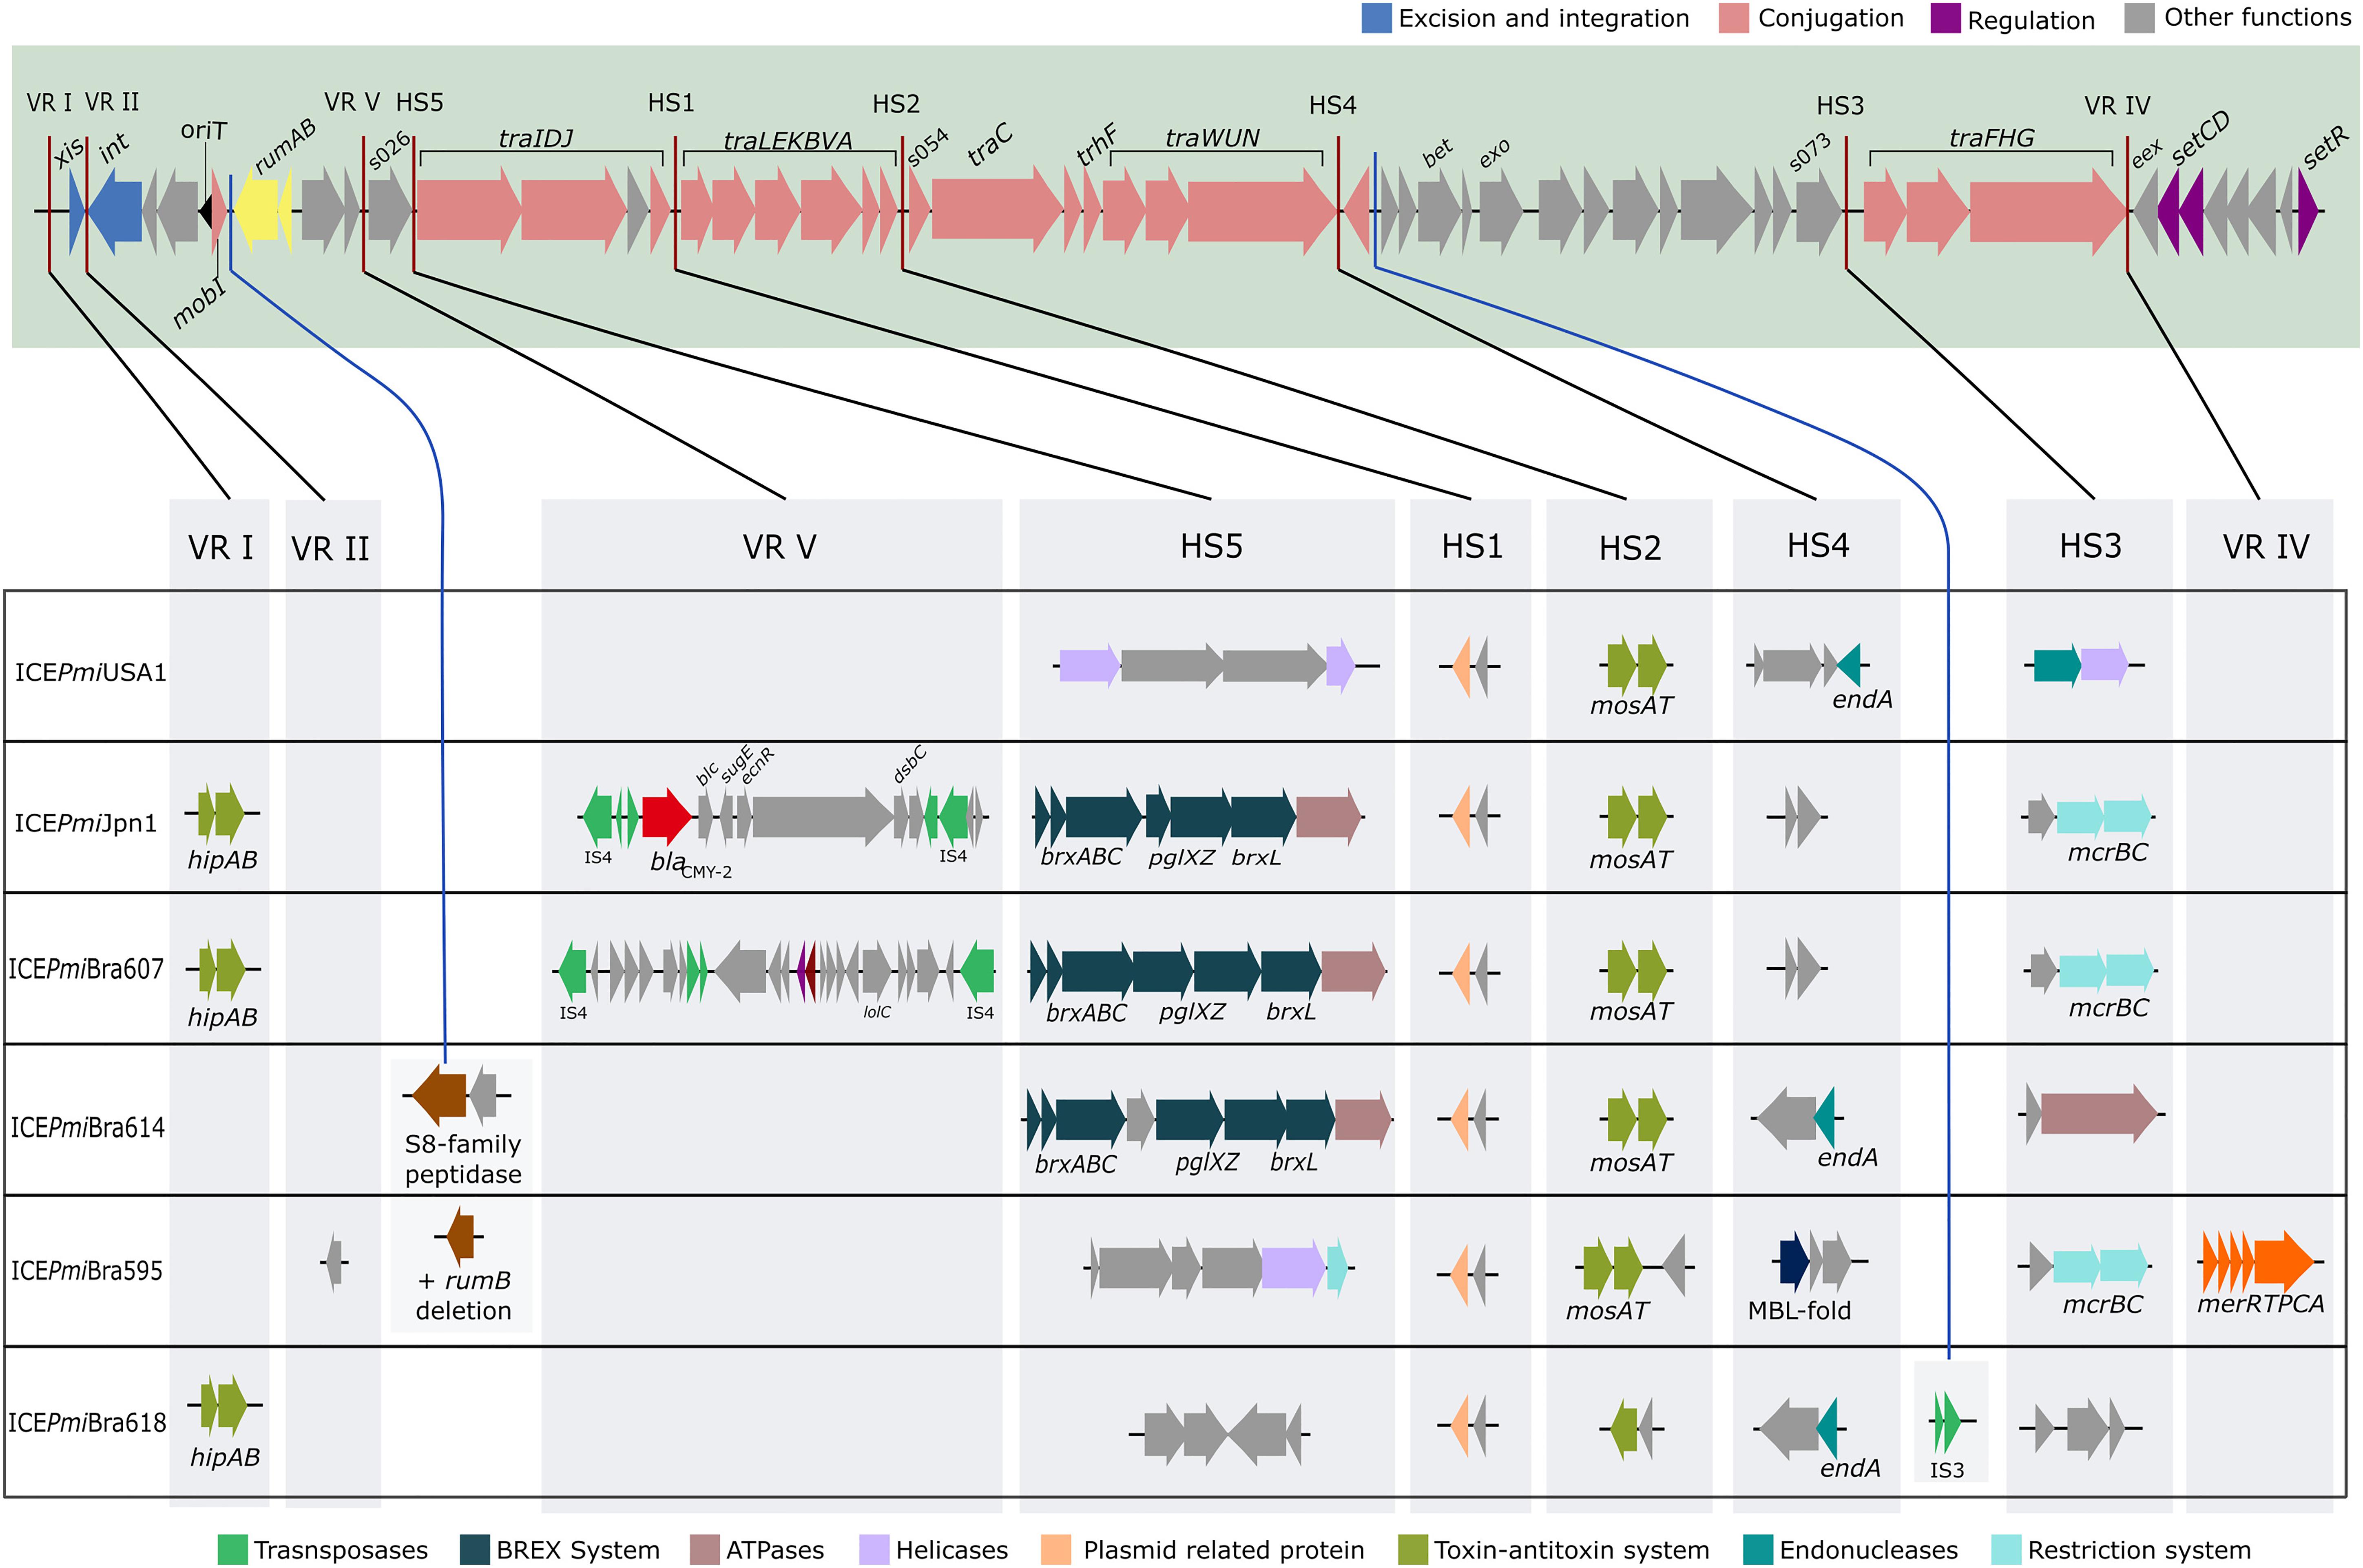The image size is (2363, 1568).
Task: Click the red blaCMY-2 gene arrow
Action: 667,816
